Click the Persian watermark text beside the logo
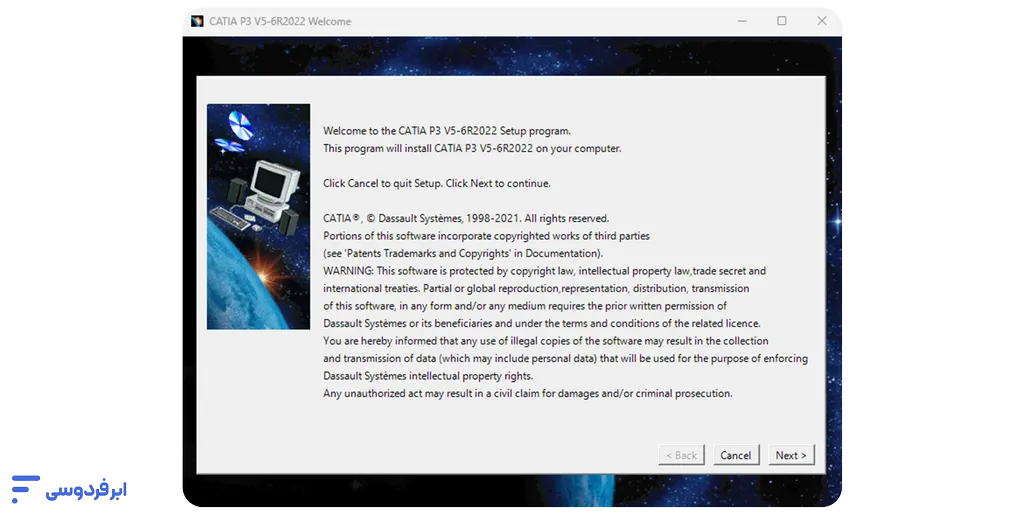The image size is (1024, 515). 86,490
